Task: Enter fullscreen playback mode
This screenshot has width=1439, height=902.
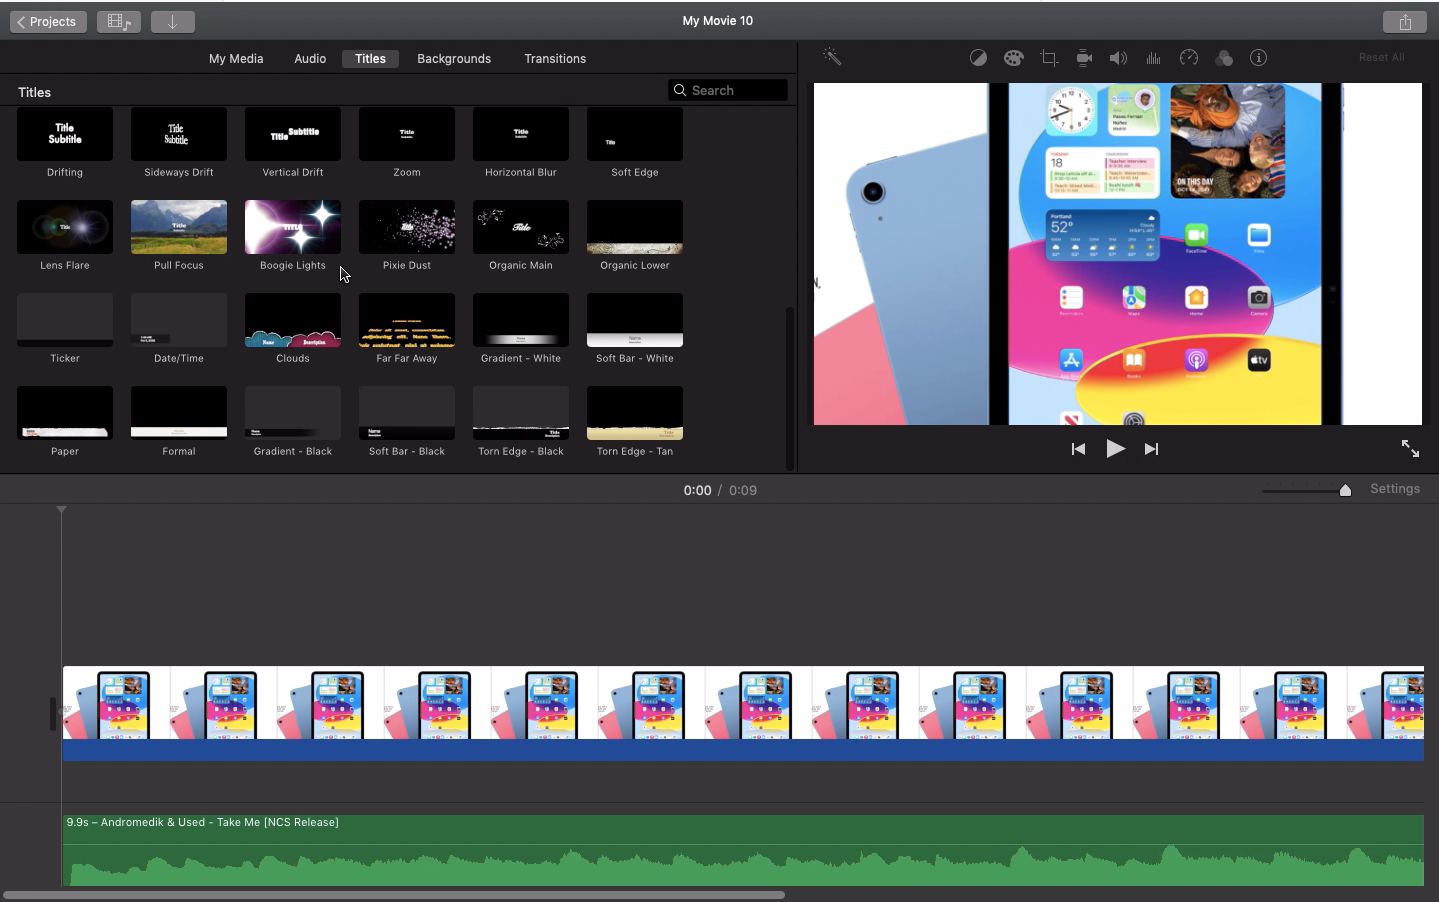Action: point(1410,449)
